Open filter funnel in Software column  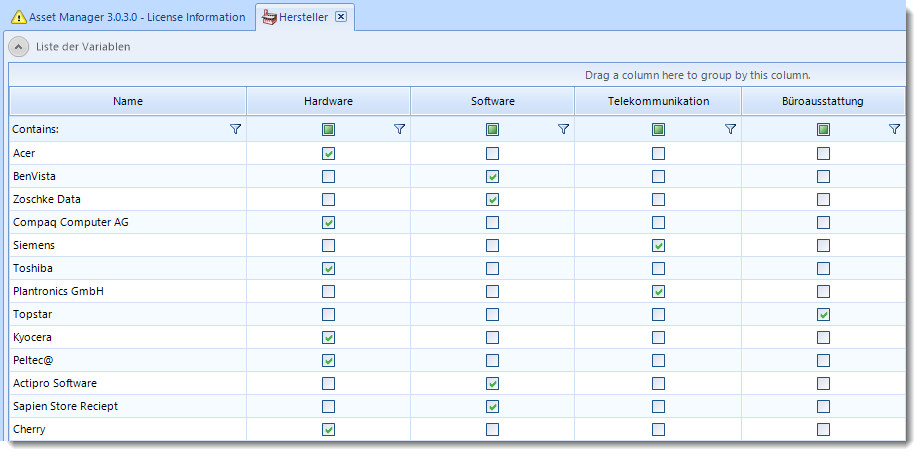[563, 129]
